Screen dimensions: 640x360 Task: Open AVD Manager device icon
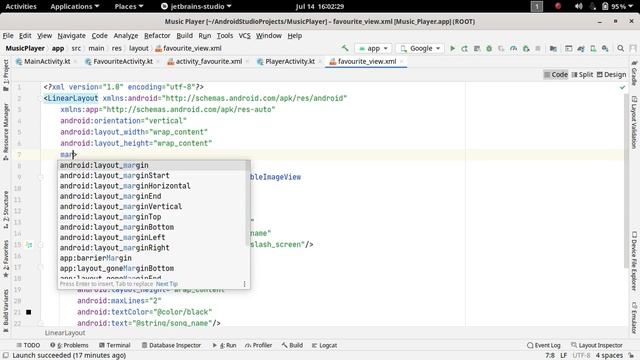593,48
